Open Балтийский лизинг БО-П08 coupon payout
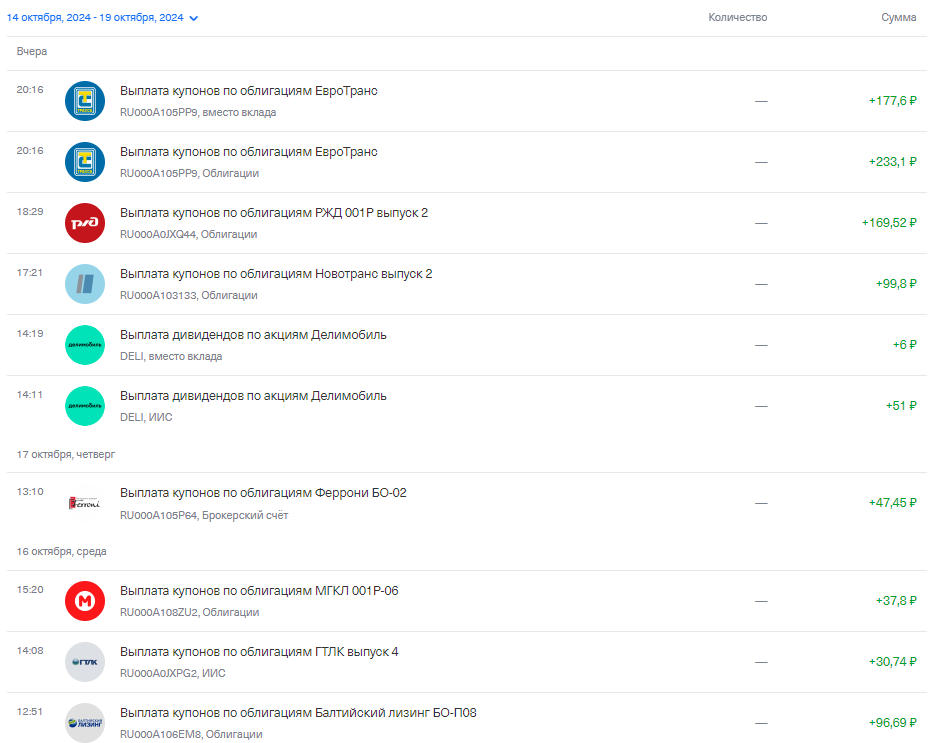The height and width of the screenshot is (743, 934). pos(467,718)
